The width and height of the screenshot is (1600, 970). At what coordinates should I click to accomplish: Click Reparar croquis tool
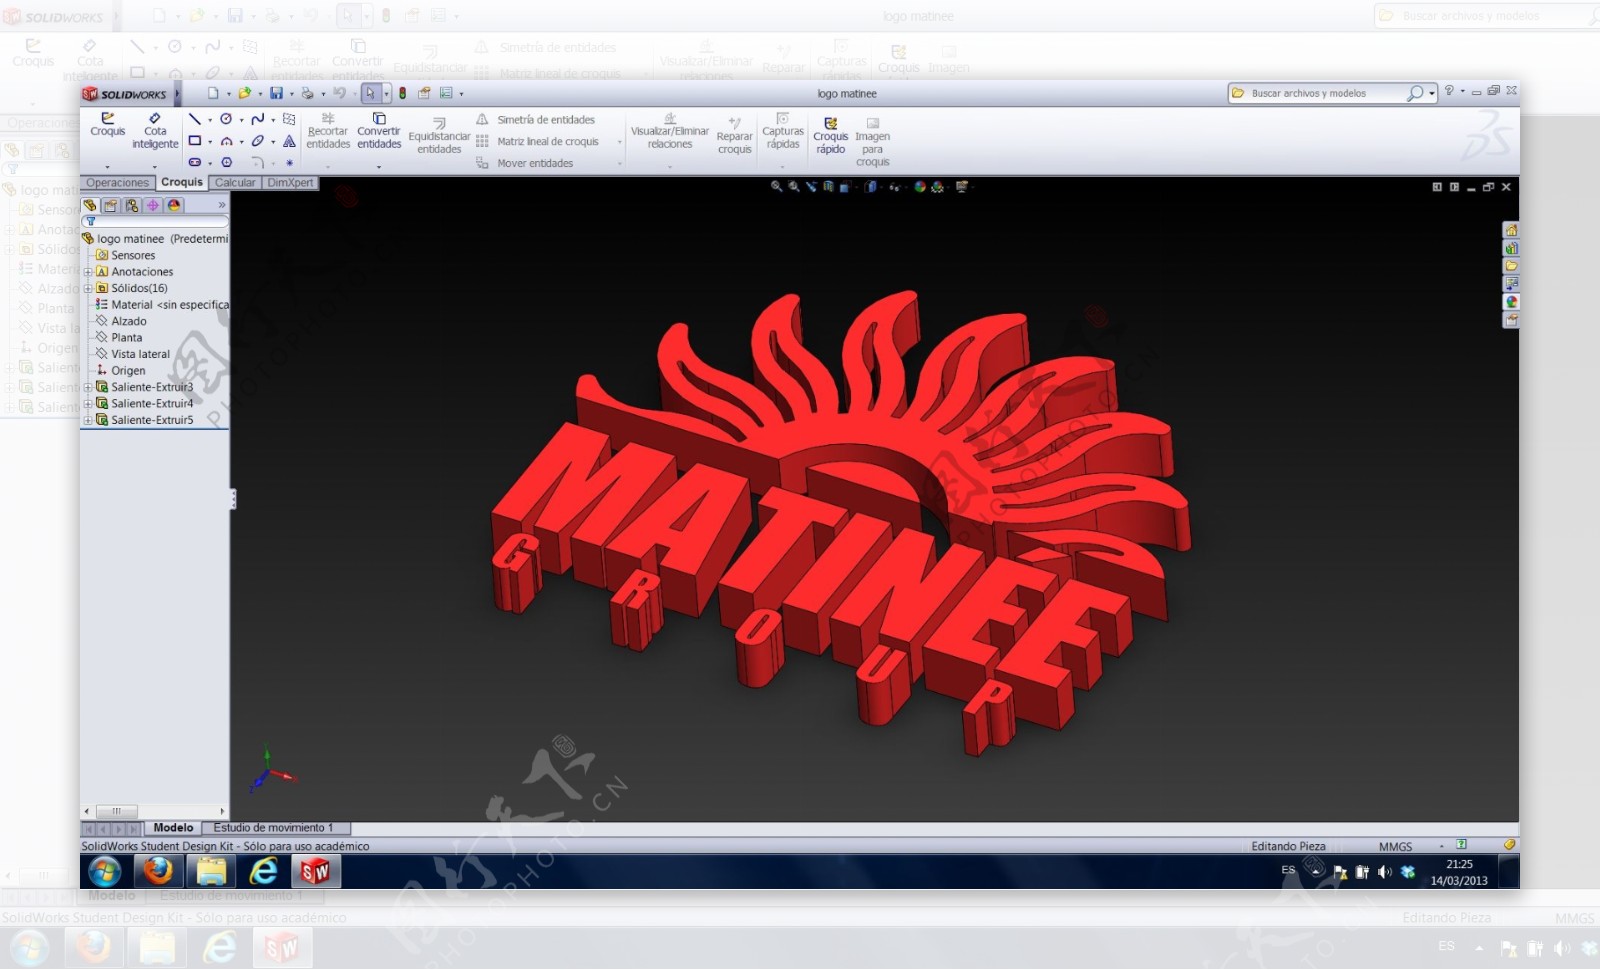[x=734, y=136]
